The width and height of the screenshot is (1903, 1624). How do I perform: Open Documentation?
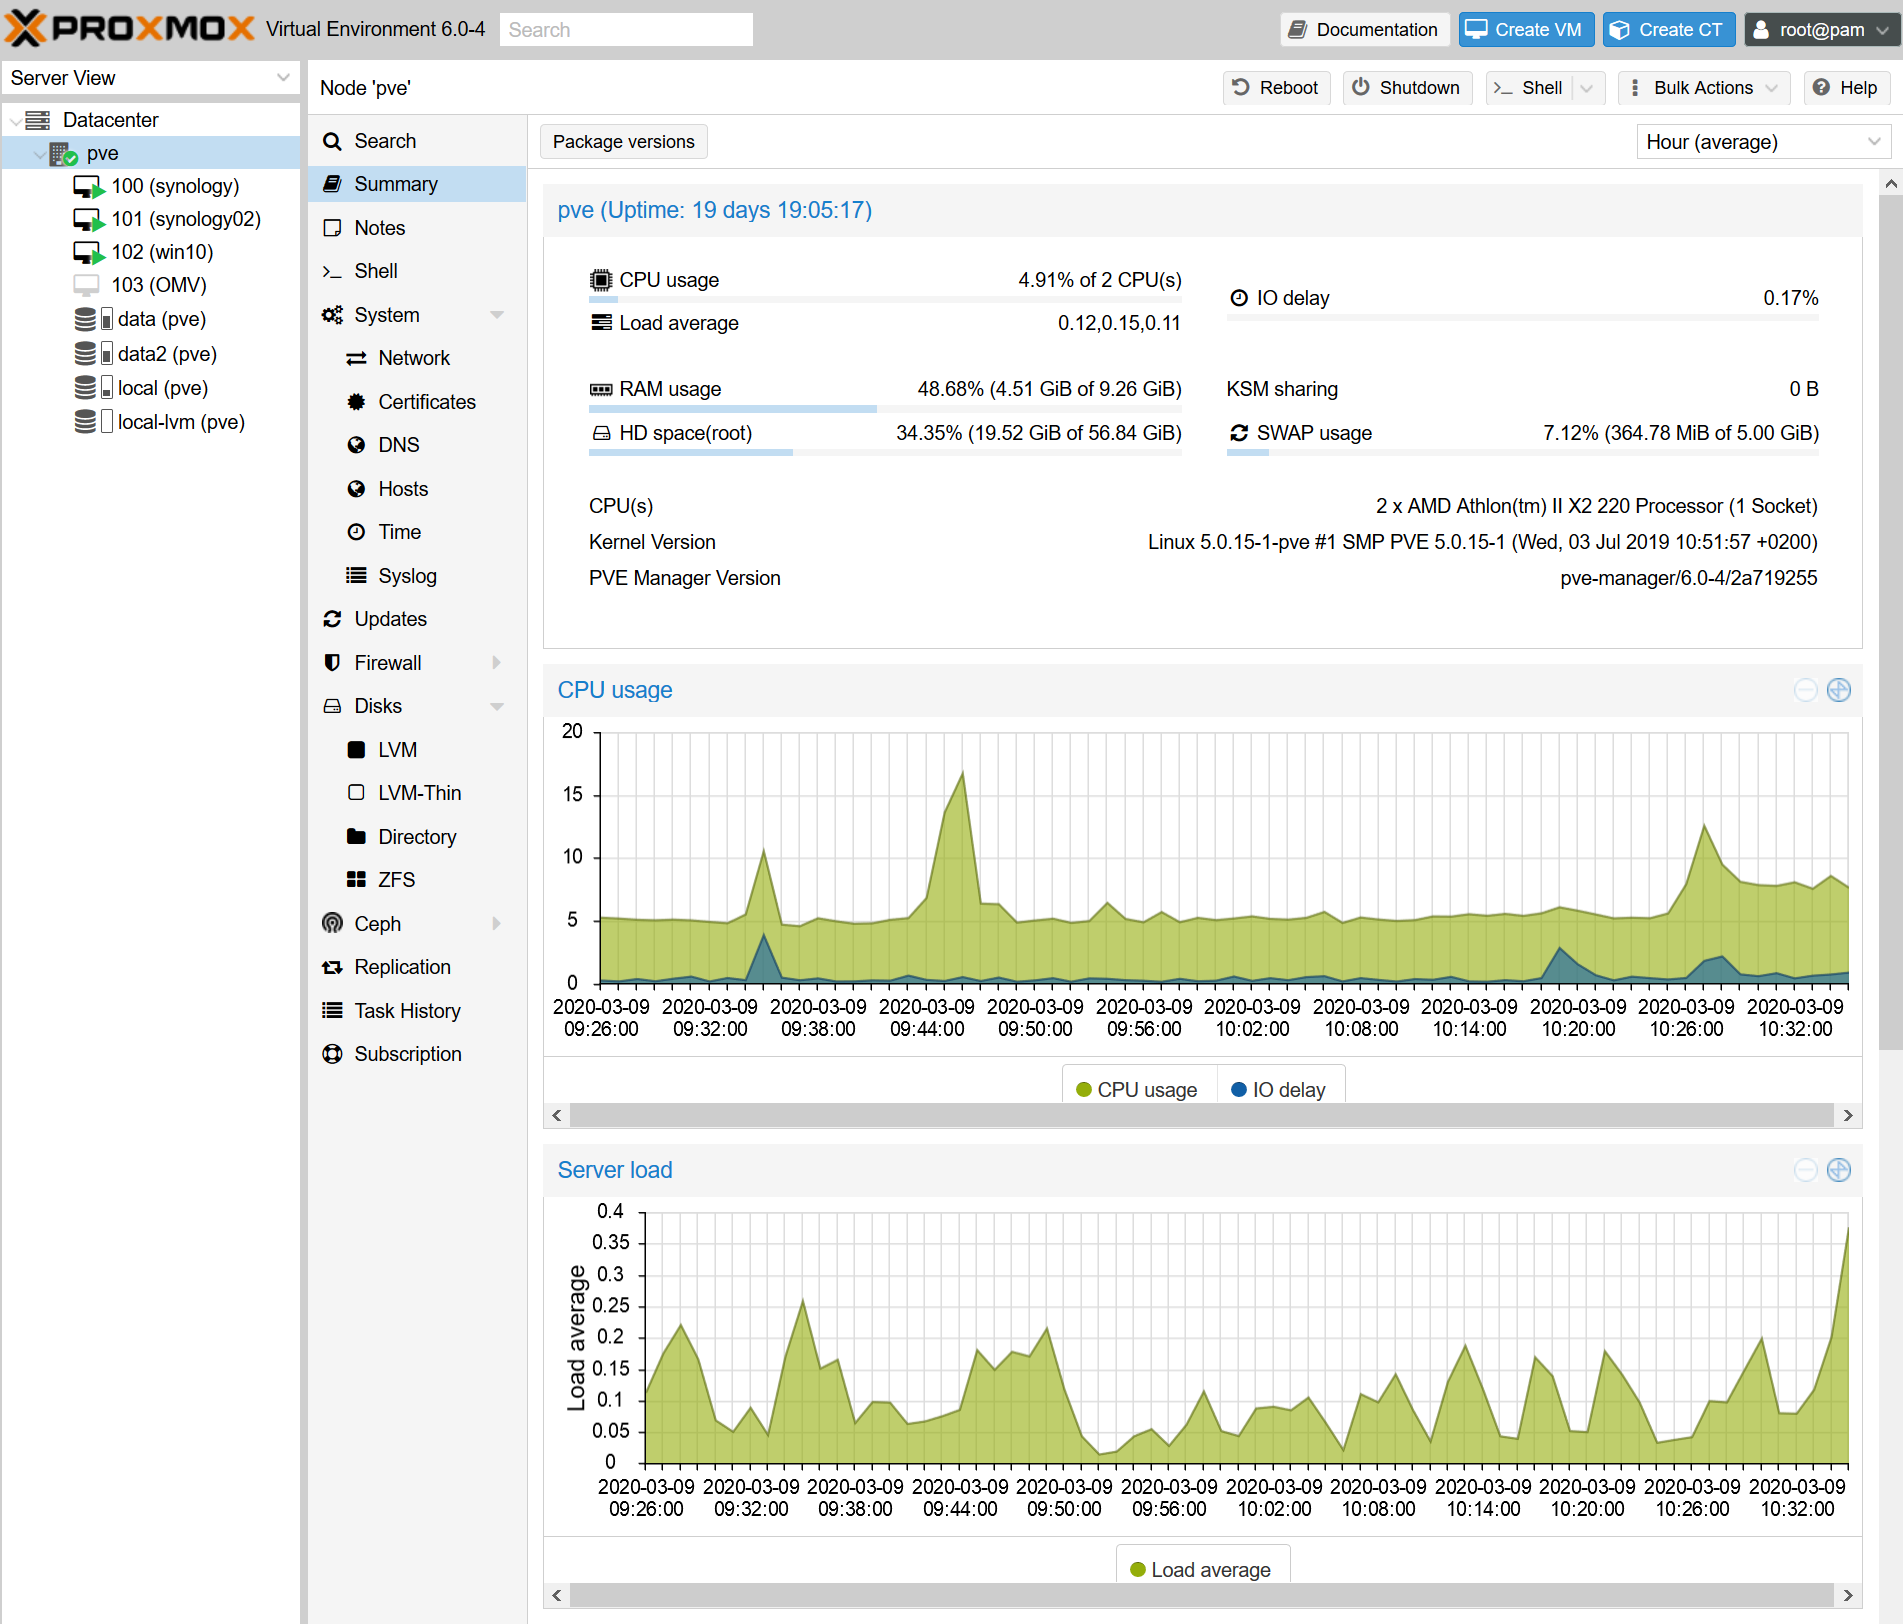coord(1365,30)
